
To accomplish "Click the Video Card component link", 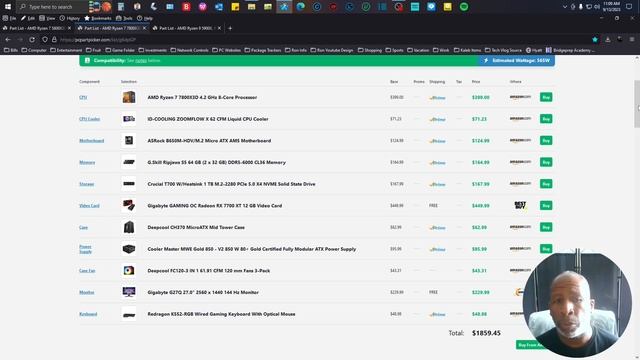I will click(x=89, y=206).
